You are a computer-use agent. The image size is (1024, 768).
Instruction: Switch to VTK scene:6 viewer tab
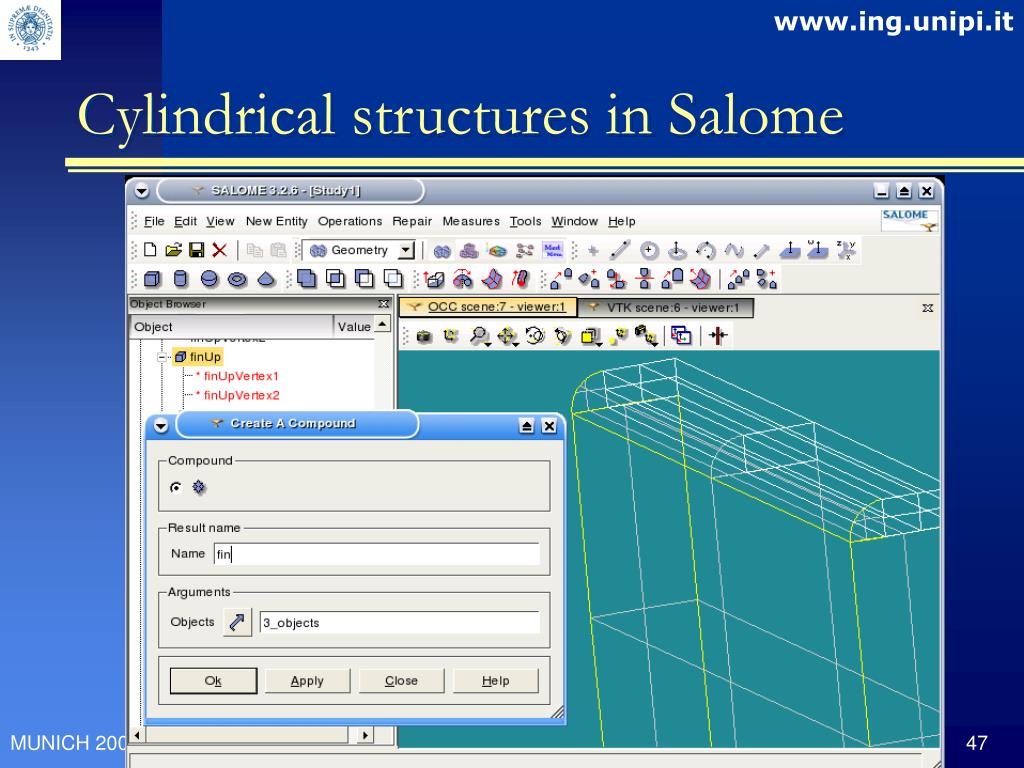tap(665, 308)
